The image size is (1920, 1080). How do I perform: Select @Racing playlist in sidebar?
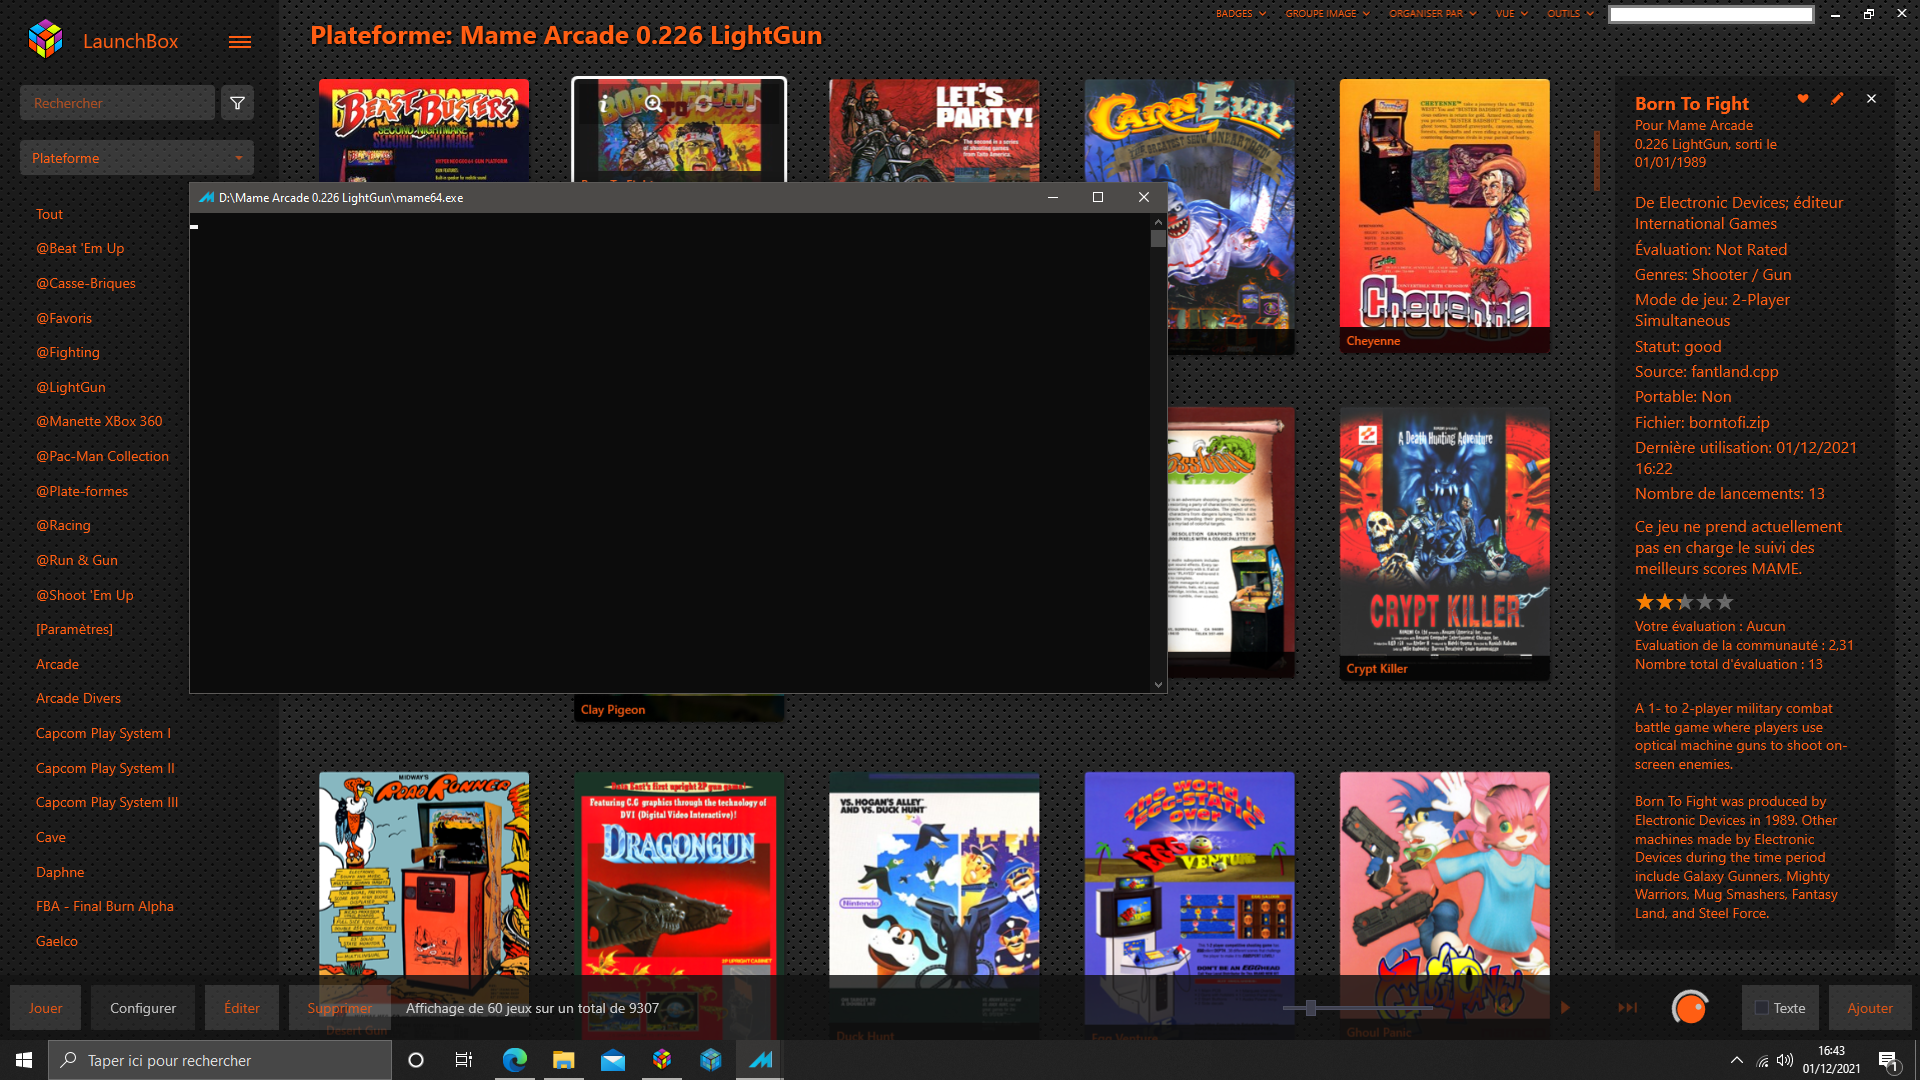(63, 525)
